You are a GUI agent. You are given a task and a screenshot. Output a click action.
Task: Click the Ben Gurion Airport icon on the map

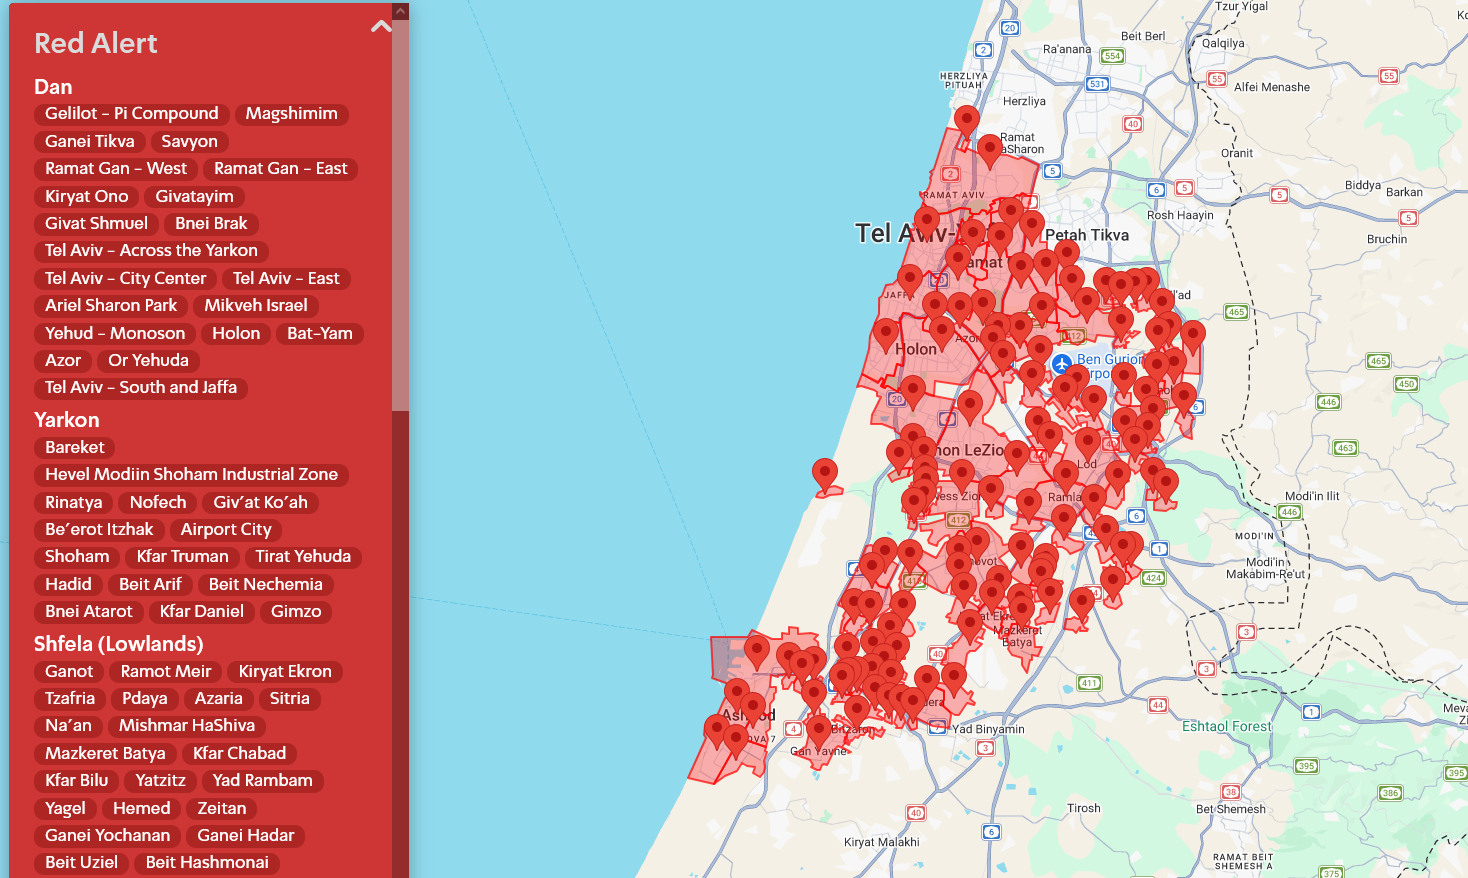click(1062, 364)
